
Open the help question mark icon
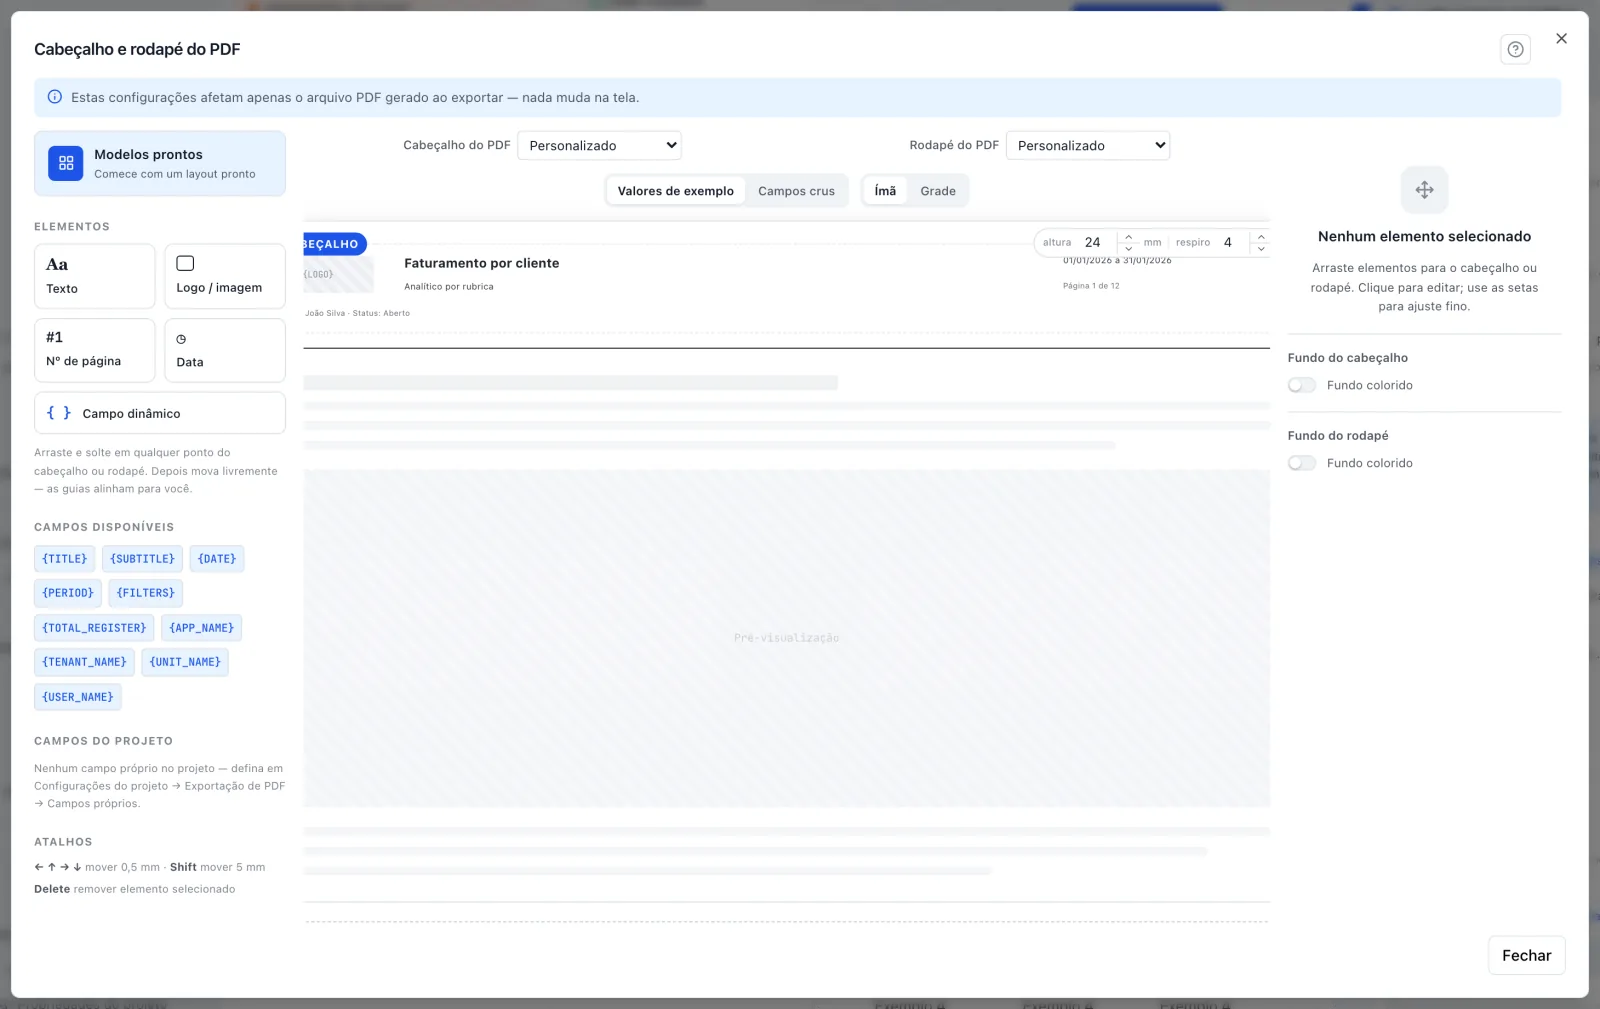click(x=1515, y=49)
